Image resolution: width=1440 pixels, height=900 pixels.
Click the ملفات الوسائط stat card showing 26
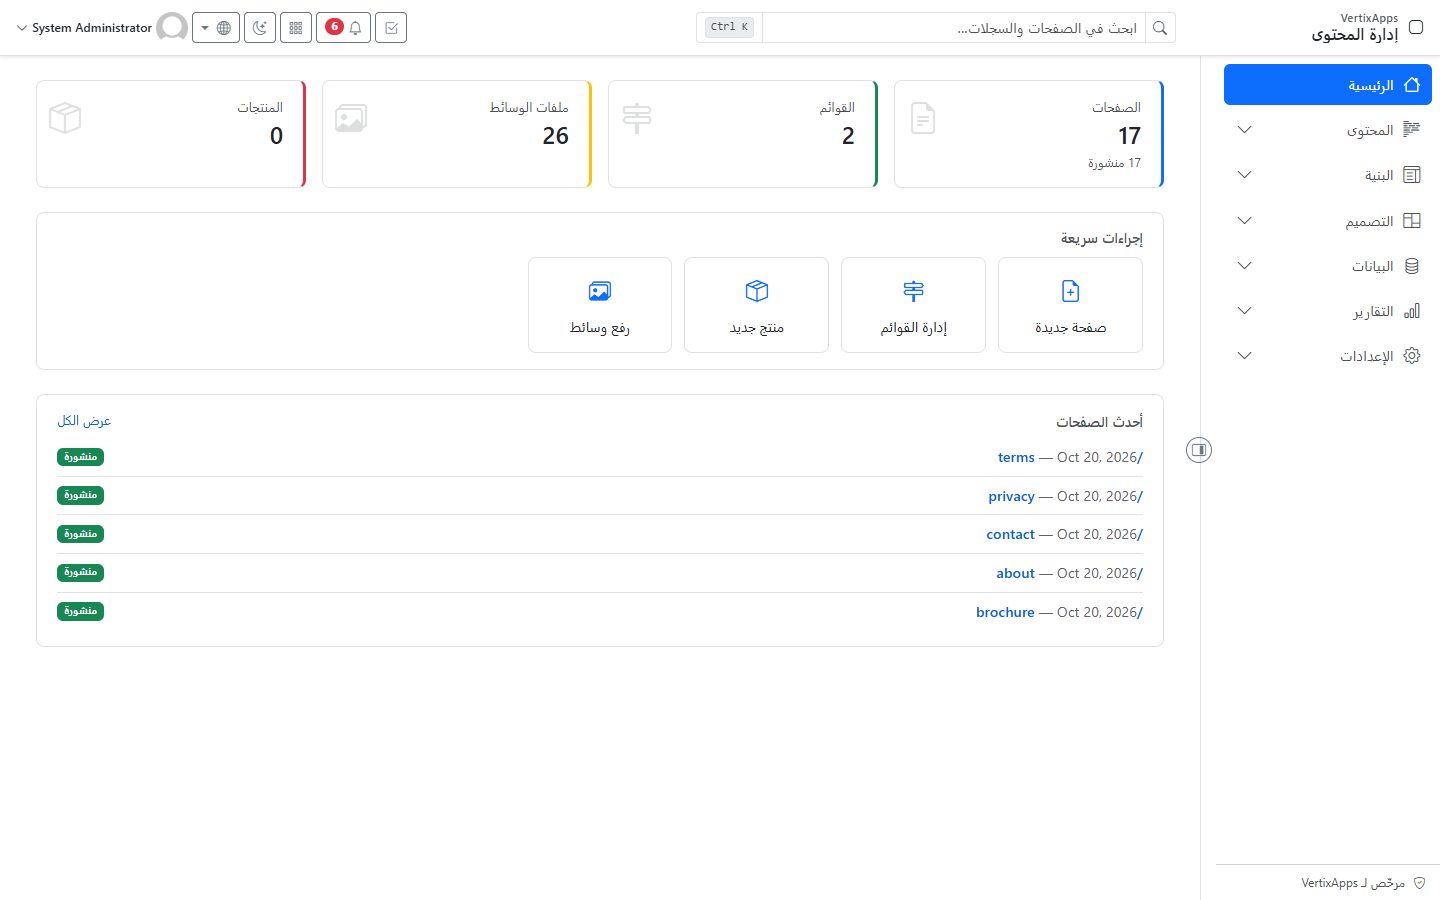click(457, 134)
